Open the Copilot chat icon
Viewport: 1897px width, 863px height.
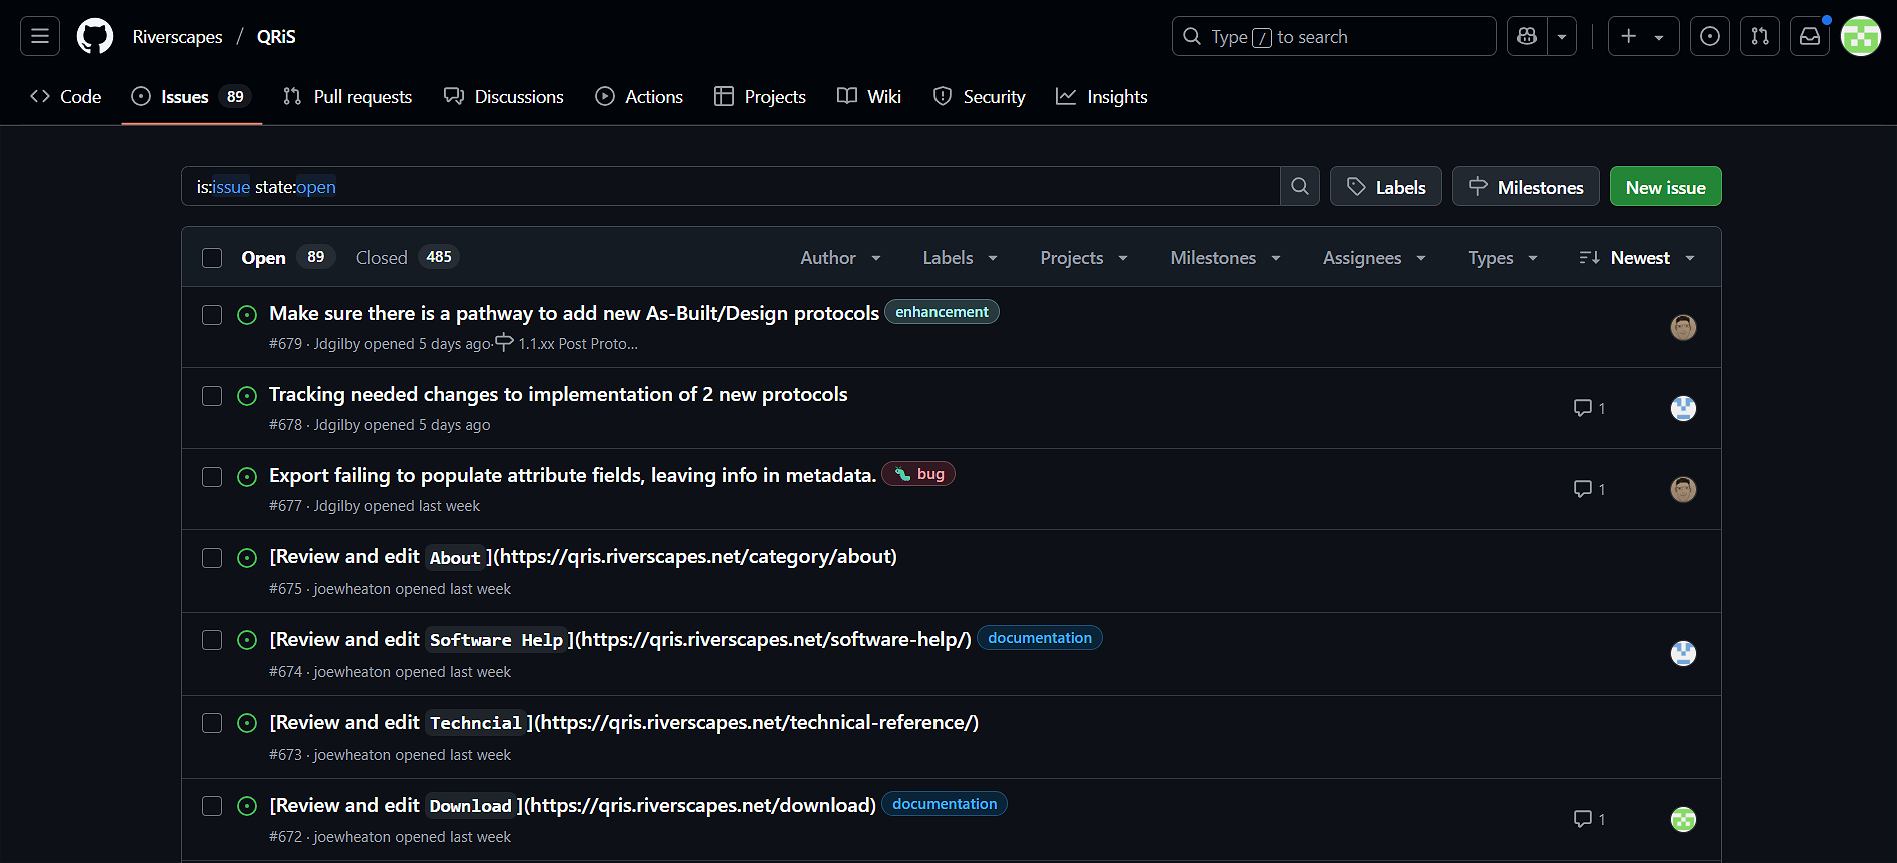[x=1527, y=36]
